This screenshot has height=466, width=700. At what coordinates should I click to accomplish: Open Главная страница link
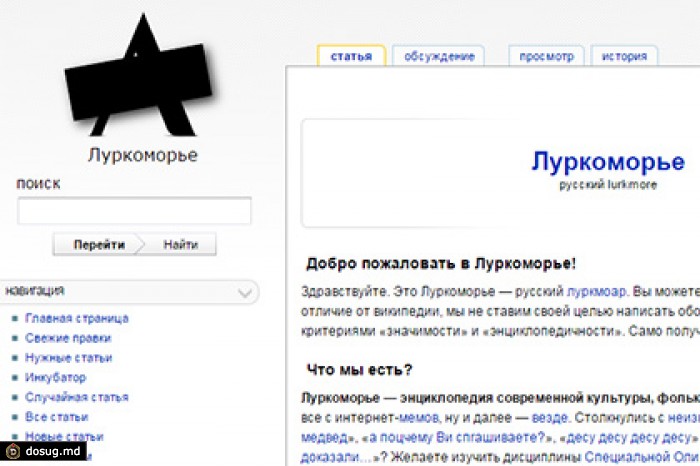point(77,318)
